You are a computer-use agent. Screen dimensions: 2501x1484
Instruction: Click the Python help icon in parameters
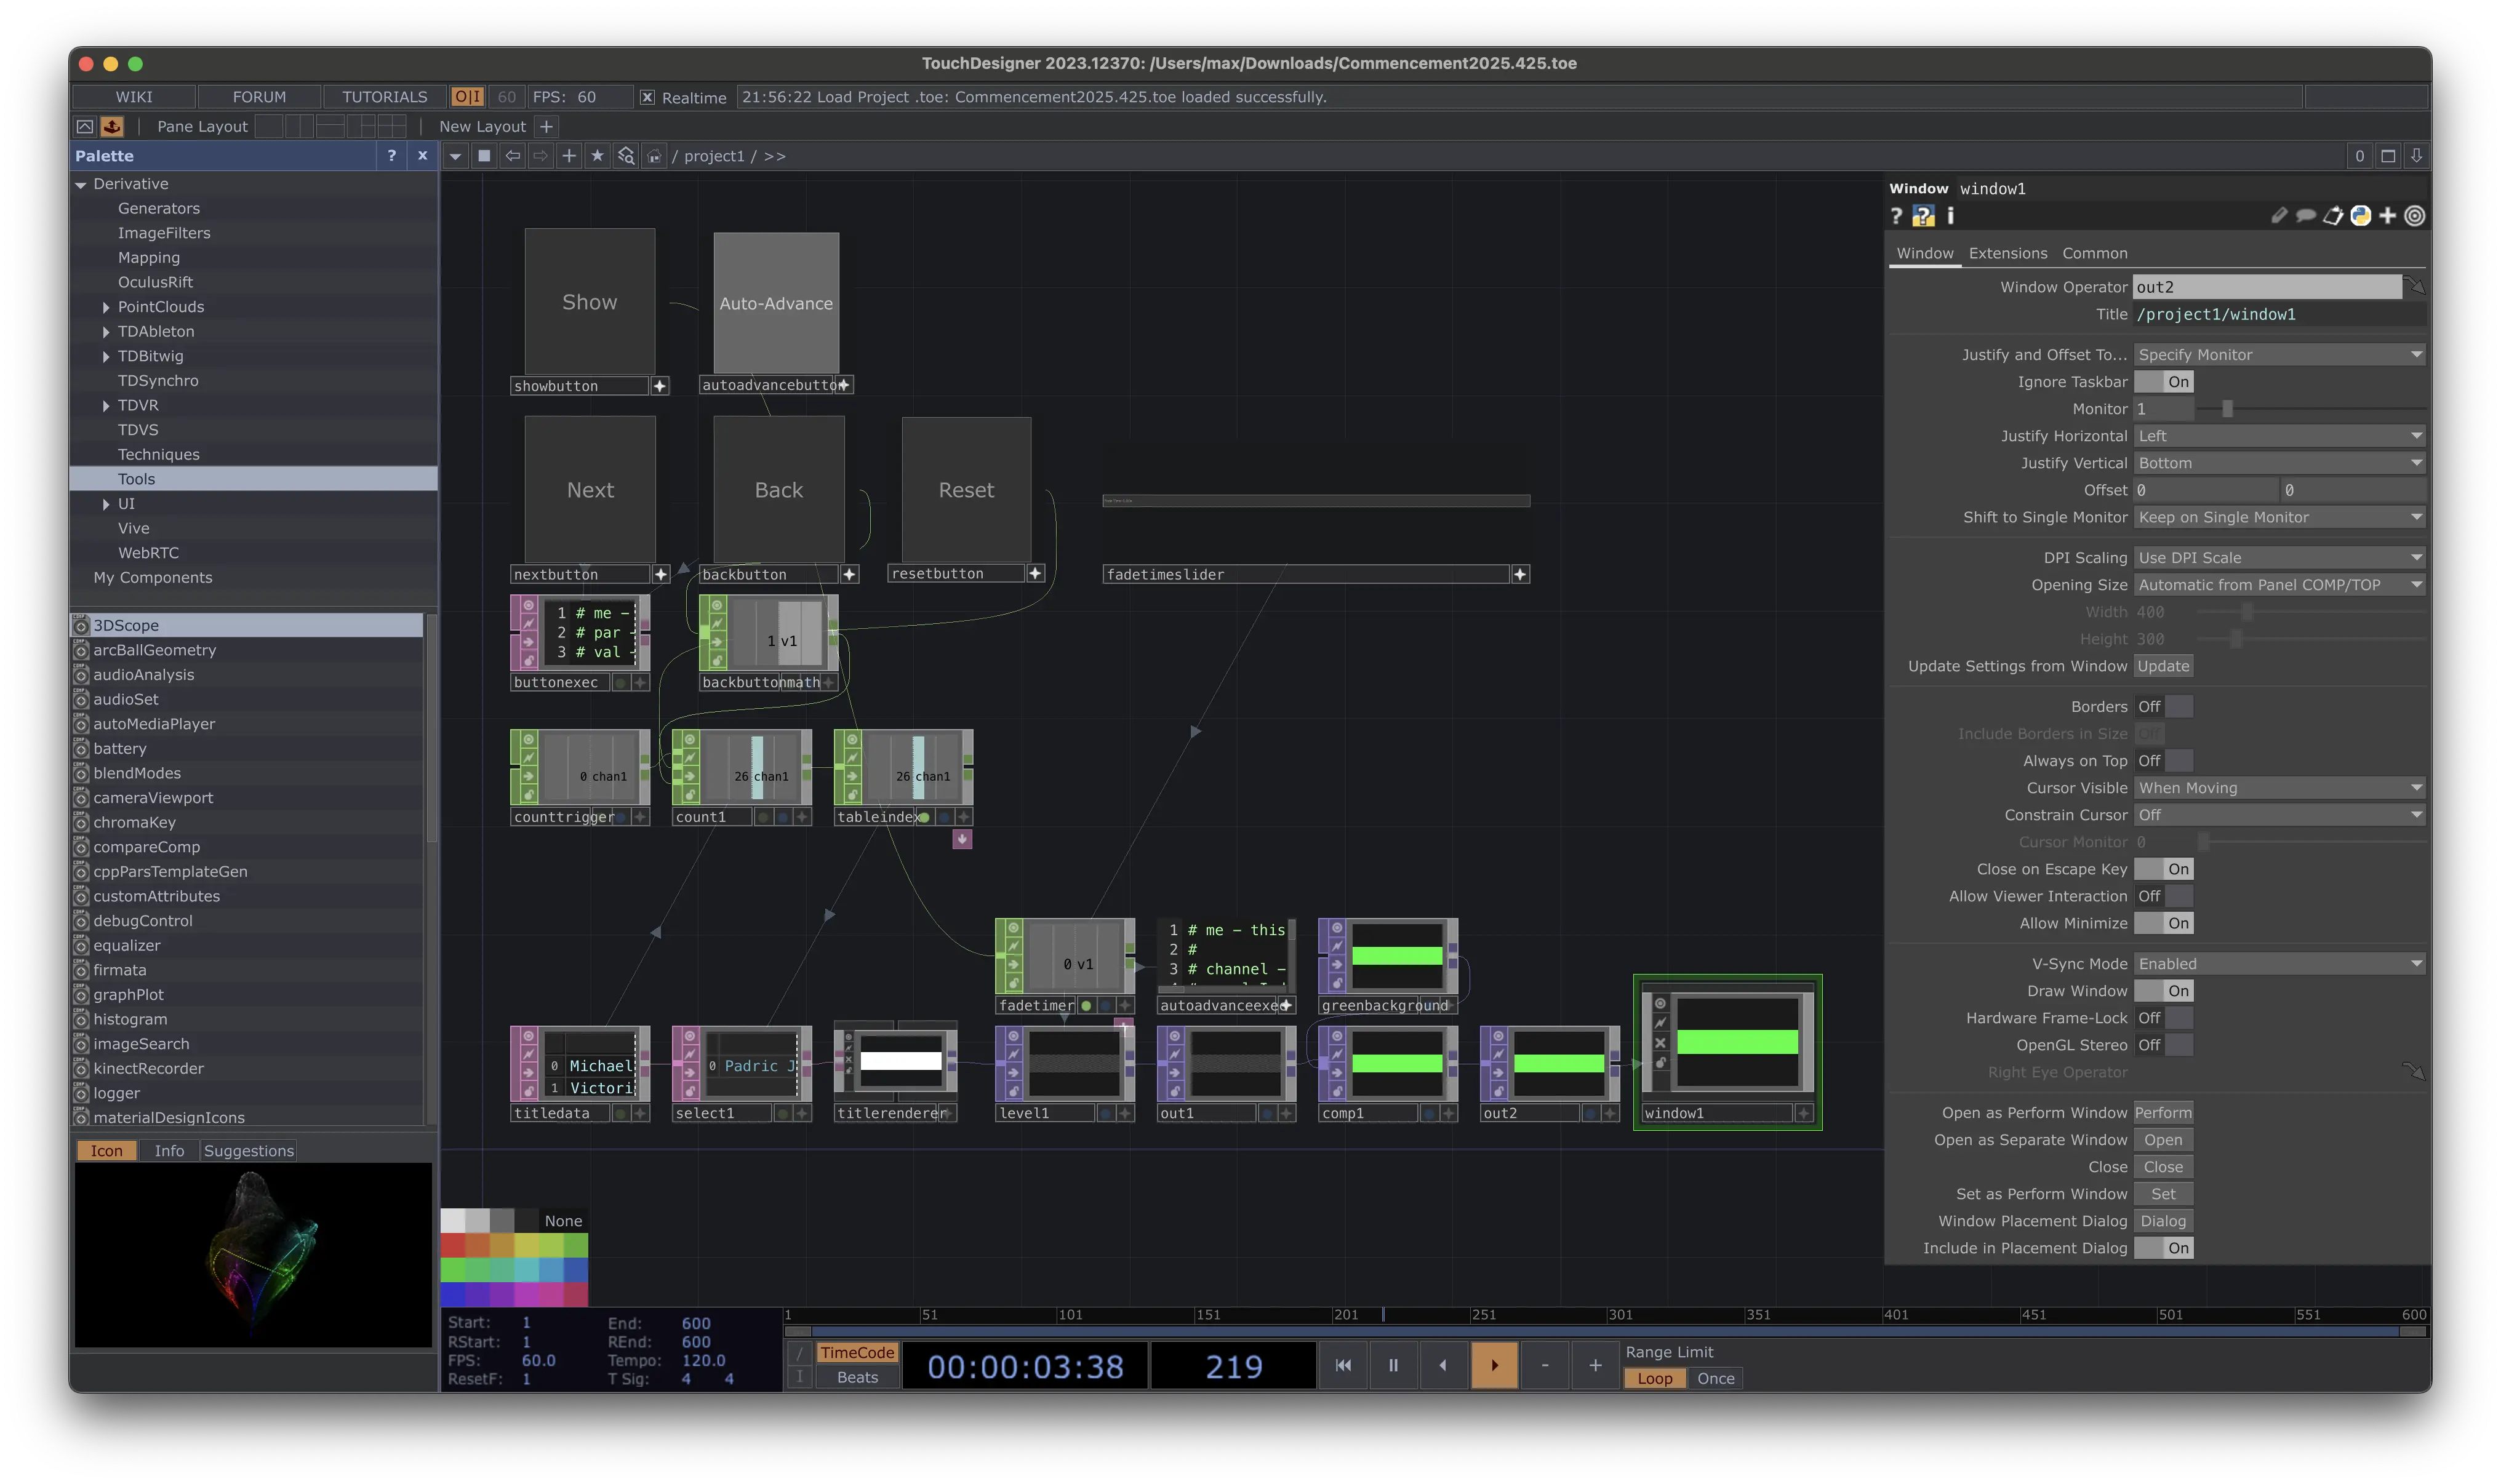[x=1922, y=216]
